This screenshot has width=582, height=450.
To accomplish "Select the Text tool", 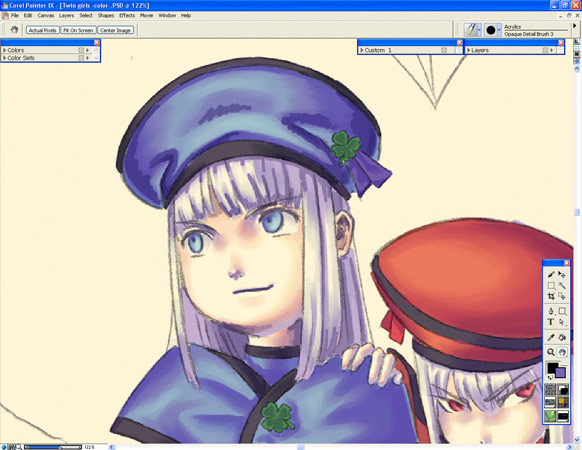I will point(551,322).
